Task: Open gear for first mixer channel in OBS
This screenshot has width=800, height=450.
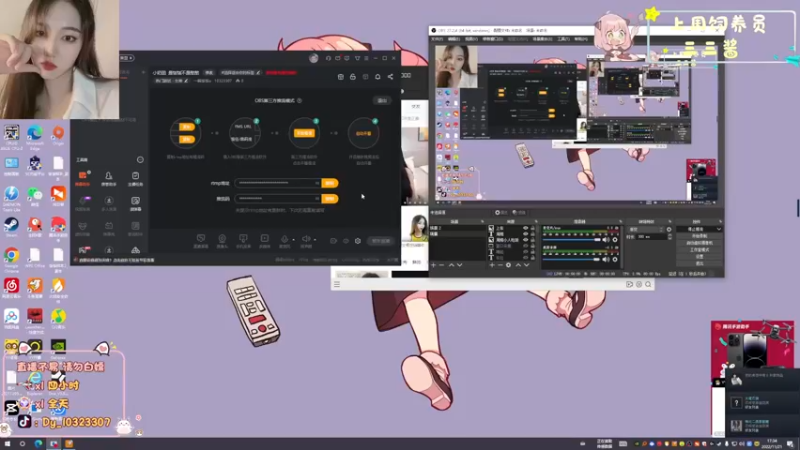Action: coord(615,240)
